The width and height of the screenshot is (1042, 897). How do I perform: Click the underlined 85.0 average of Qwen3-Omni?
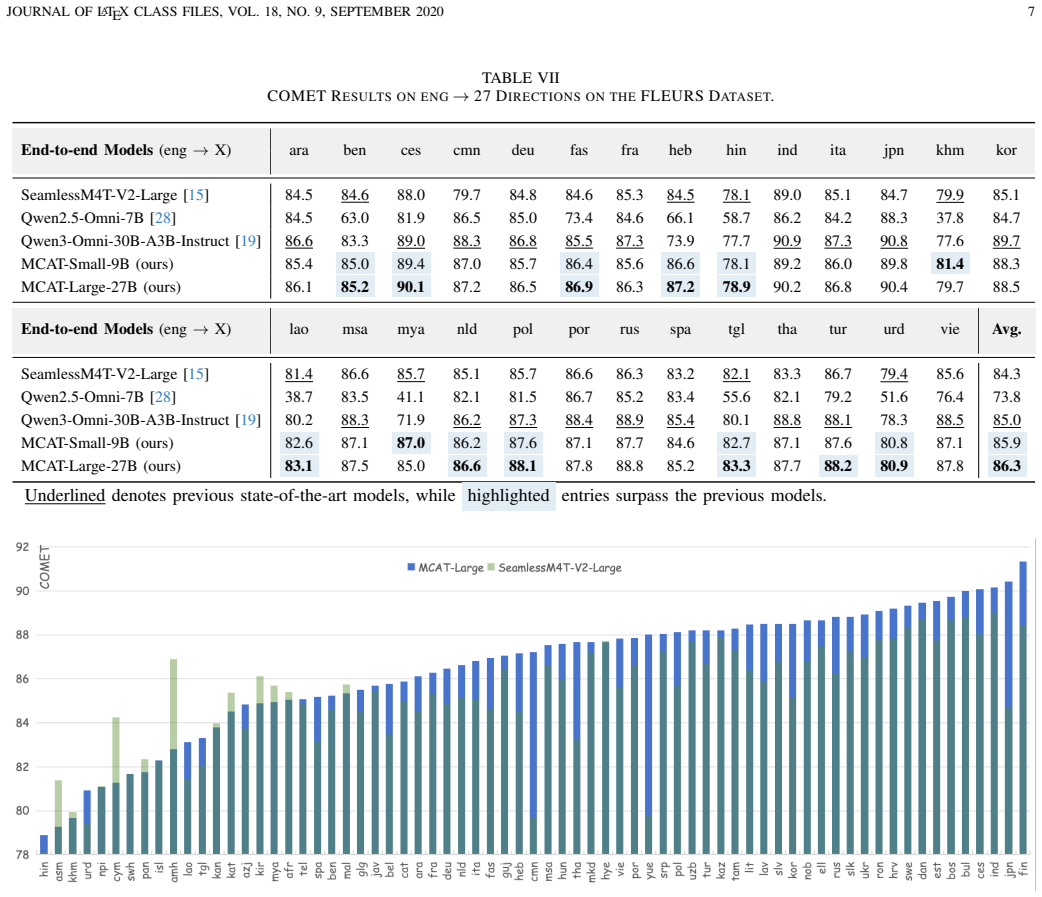pyautogui.click(x=1006, y=420)
